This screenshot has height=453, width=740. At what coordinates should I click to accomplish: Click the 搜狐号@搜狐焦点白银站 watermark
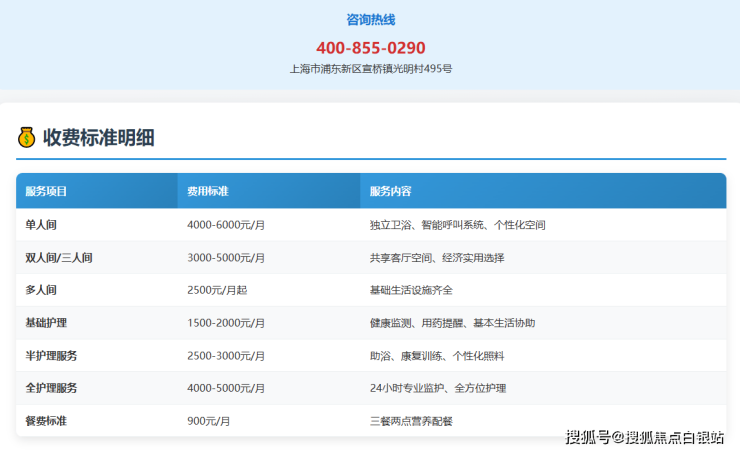point(644,437)
